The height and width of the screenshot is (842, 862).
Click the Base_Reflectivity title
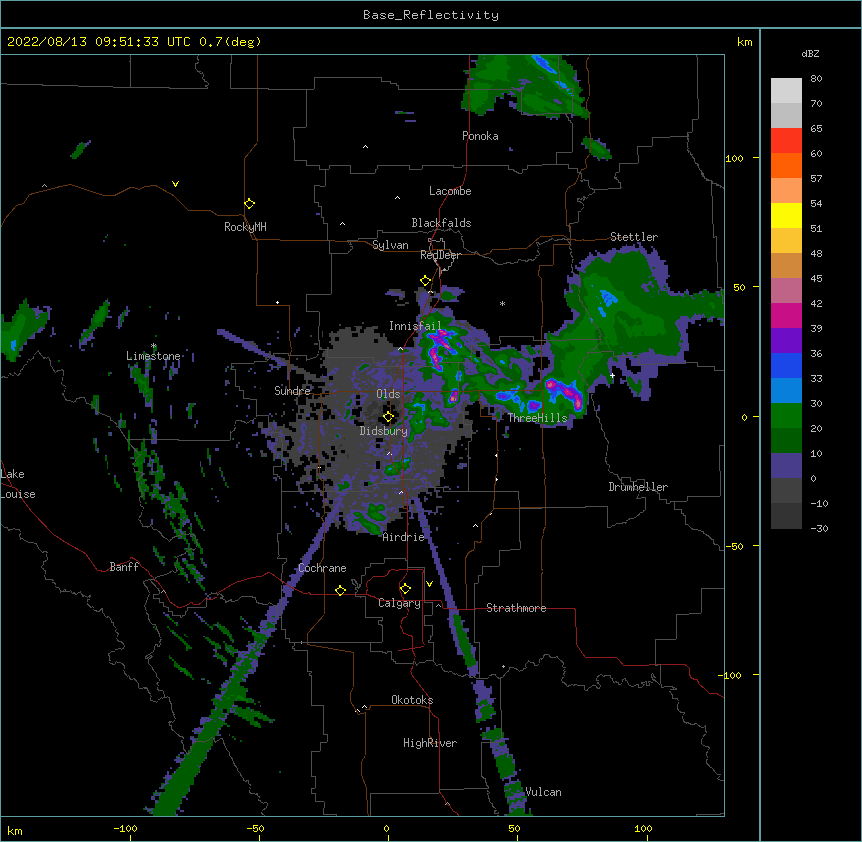click(x=431, y=15)
